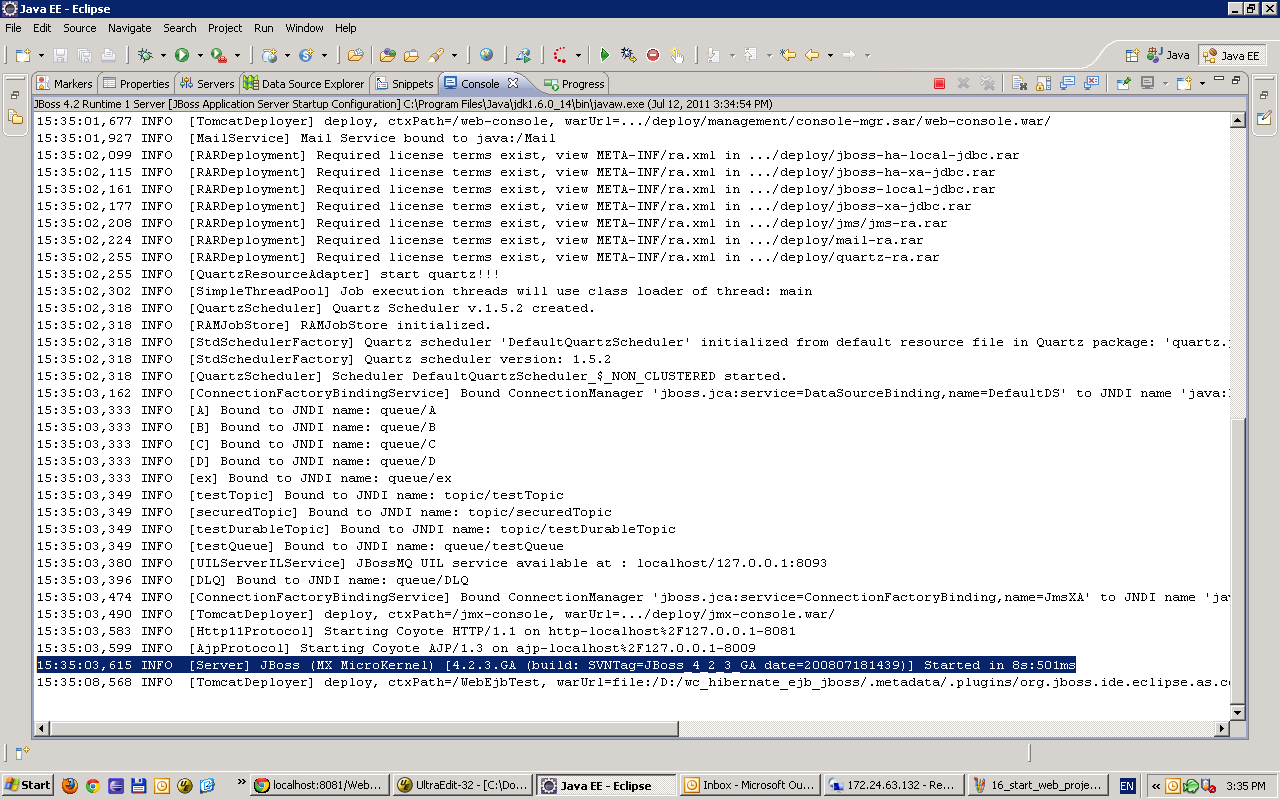Enable Scroll Lock in the Console view

(1042, 83)
